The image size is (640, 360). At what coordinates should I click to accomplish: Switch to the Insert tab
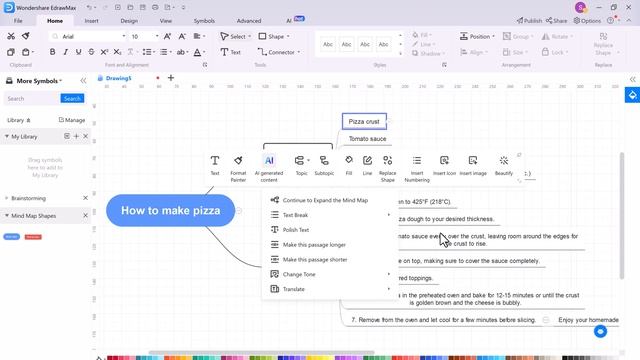pyautogui.click(x=91, y=20)
